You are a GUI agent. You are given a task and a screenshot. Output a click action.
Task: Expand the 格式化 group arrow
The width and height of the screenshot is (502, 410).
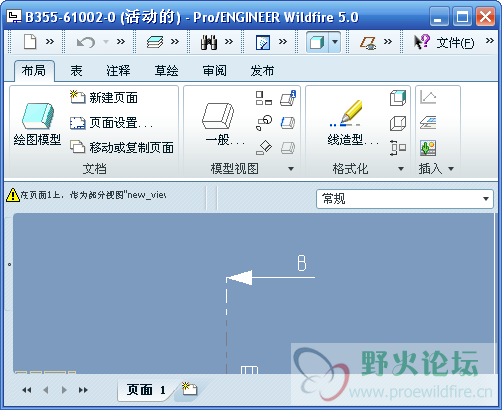[401, 169]
